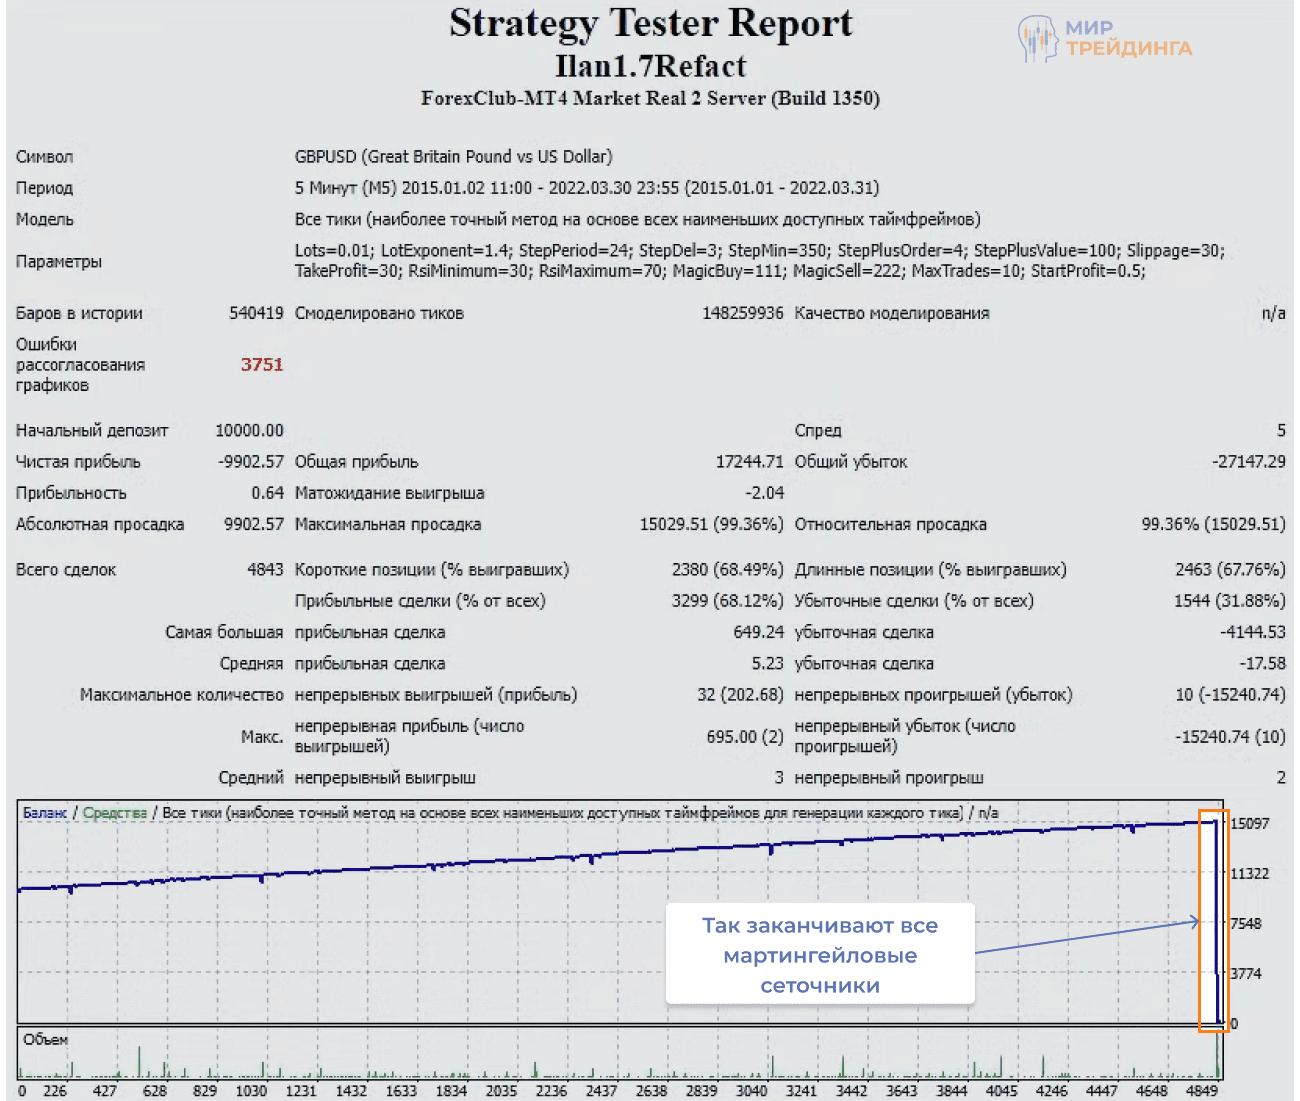
Task: Click the 15097 value on the chart axis
Action: [1249, 824]
